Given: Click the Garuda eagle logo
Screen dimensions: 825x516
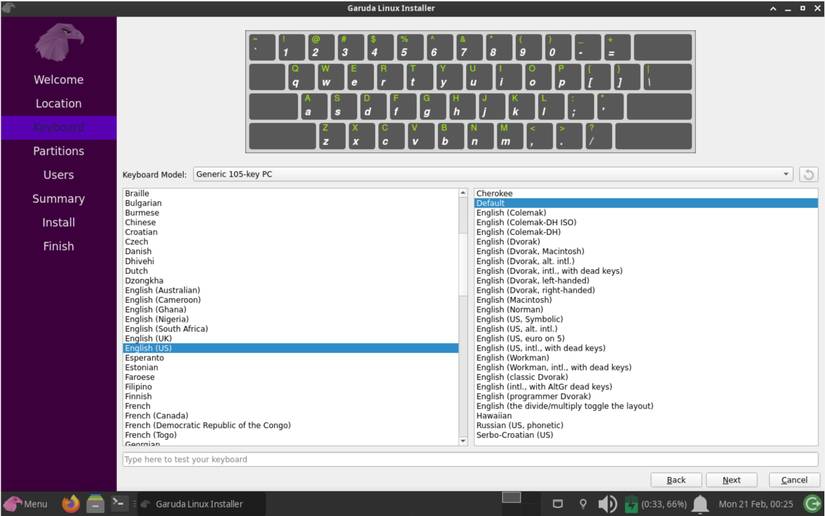Looking at the screenshot, I should [x=59, y=42].
